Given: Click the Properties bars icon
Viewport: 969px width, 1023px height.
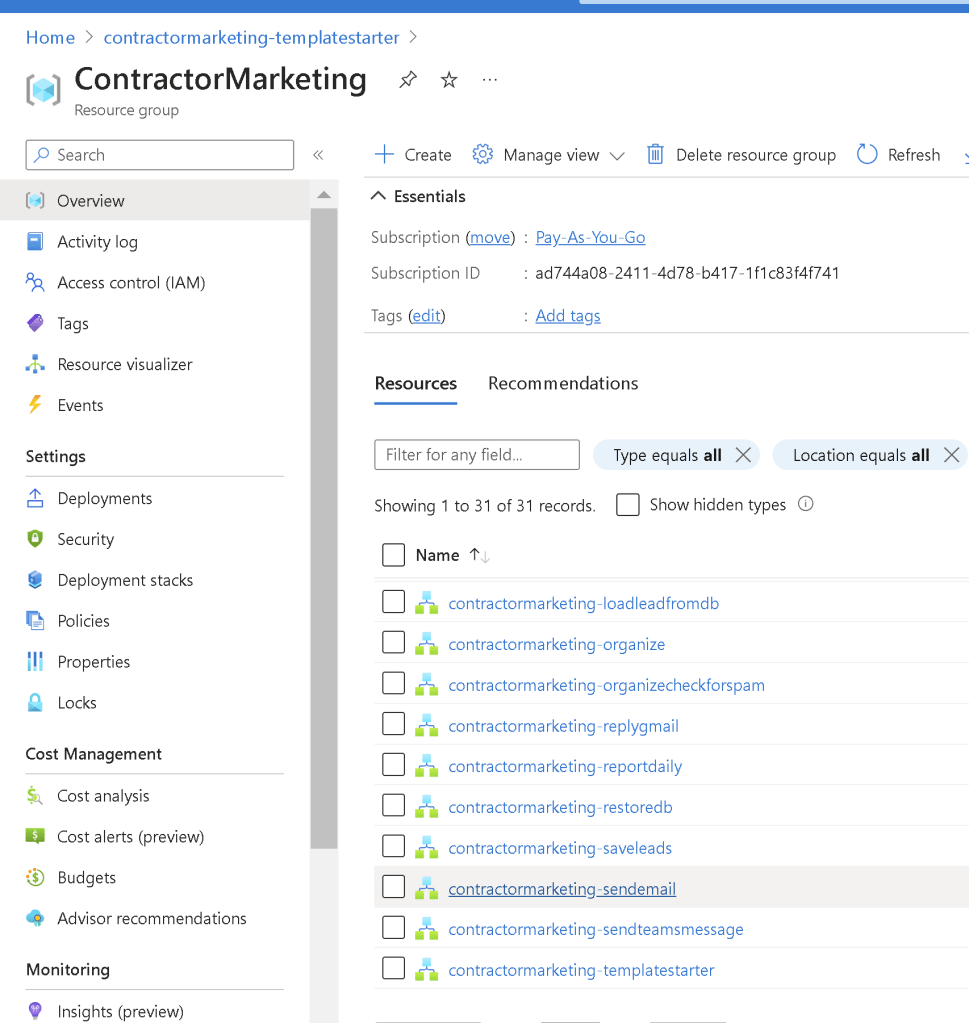Looking at the screenshot, I should 35,662.
